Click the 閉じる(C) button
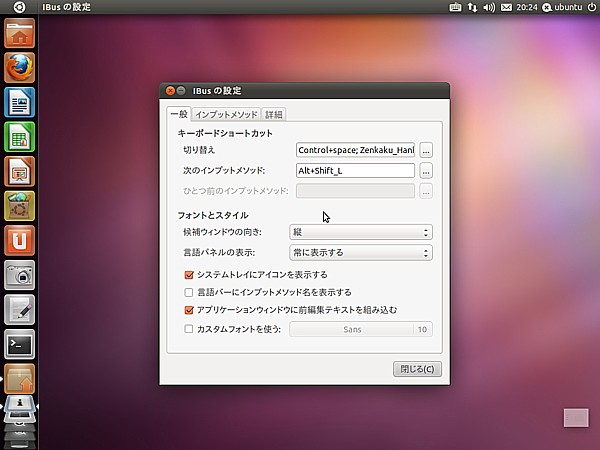Viewport: 600px width, 450px height. [x=417, y=369]
